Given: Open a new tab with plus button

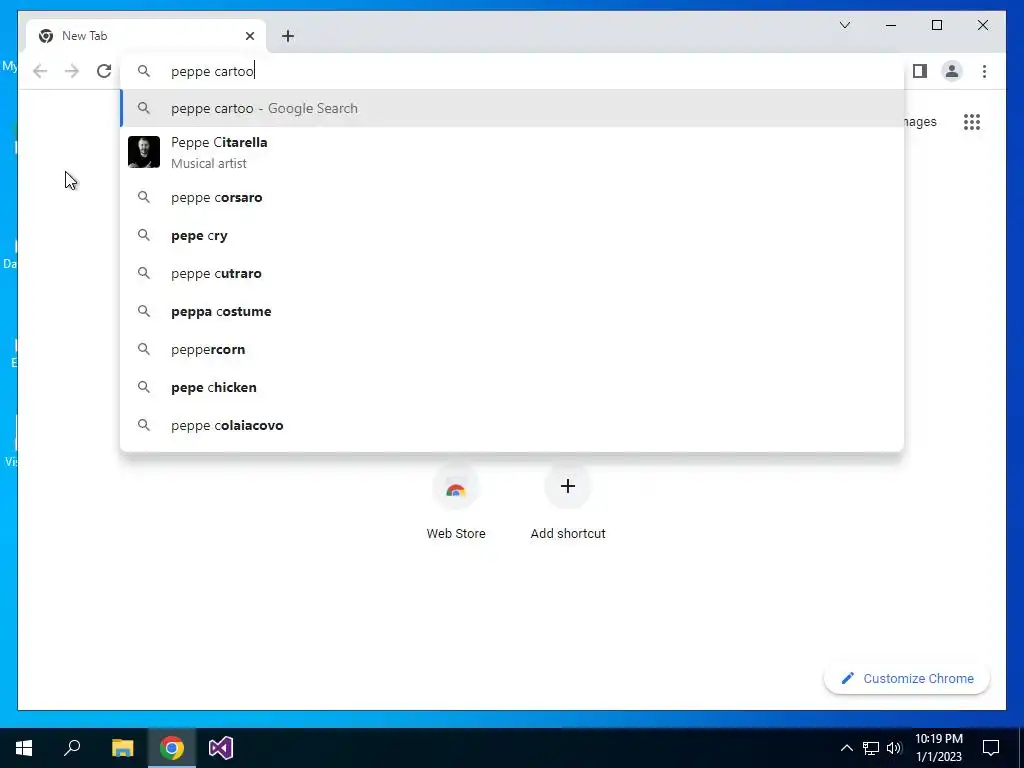Looking at the screenshot, I should 288,36.
